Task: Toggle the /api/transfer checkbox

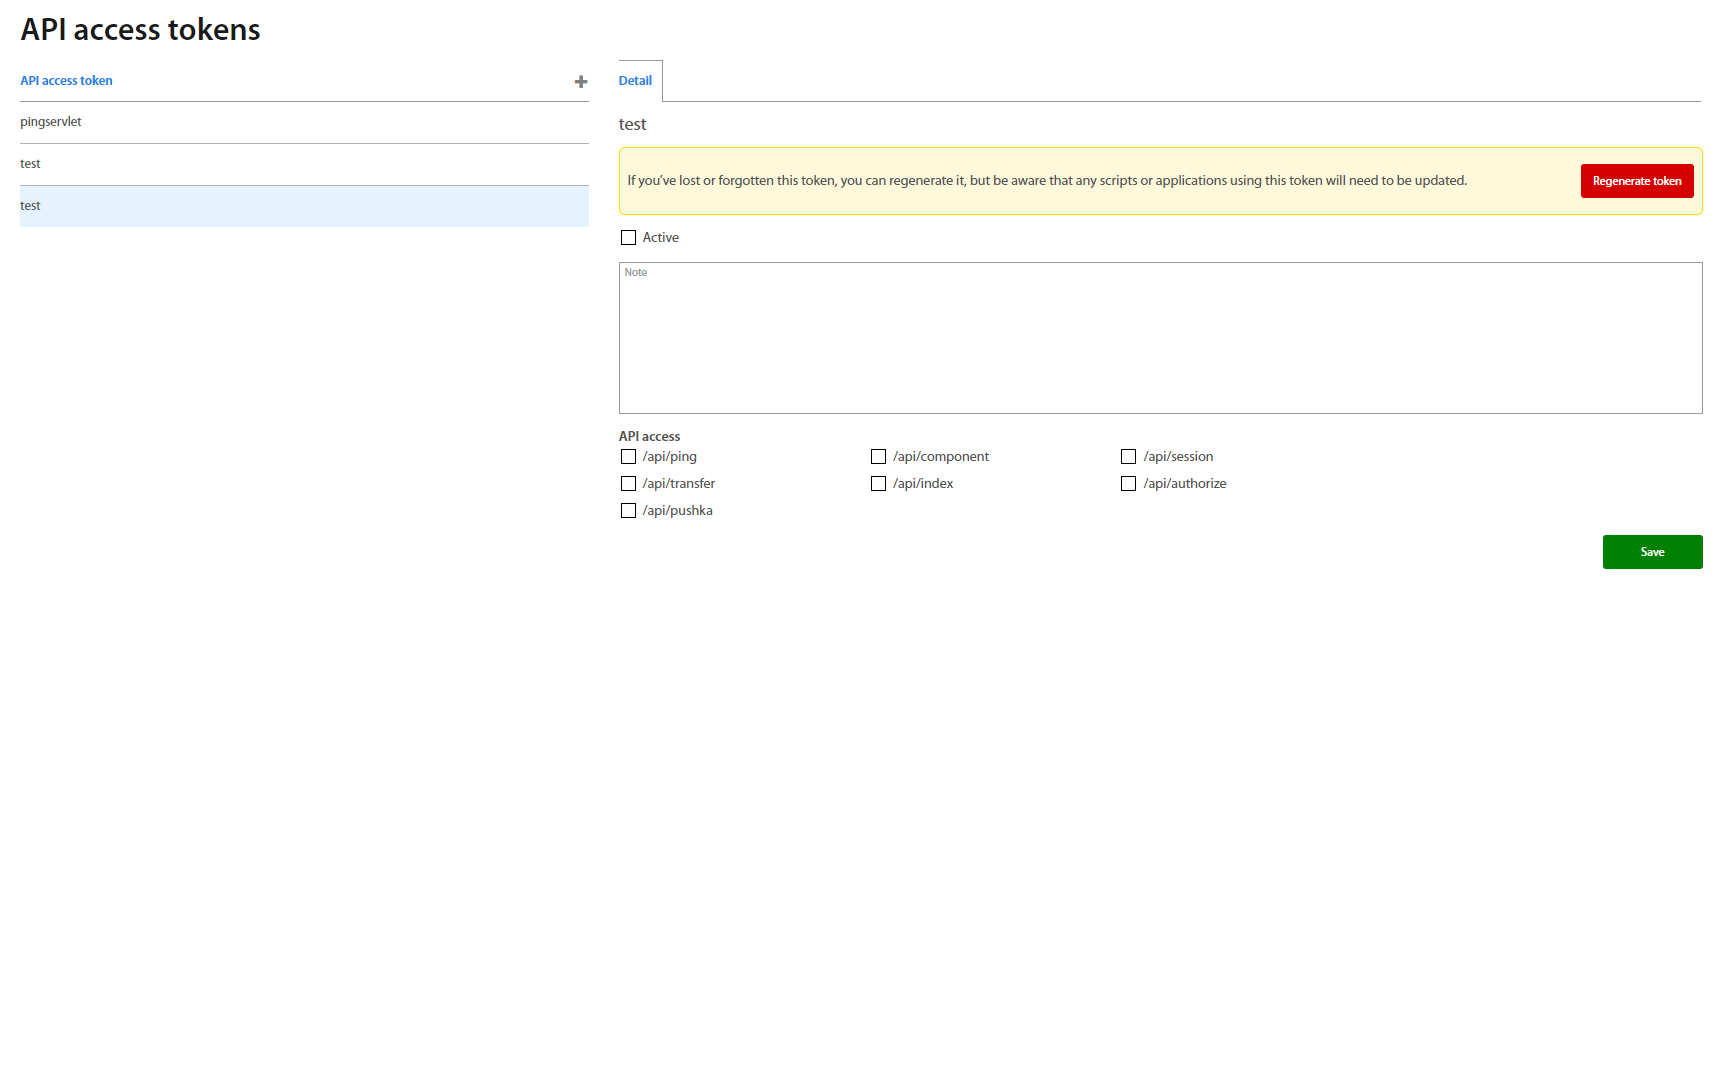Action: [x=628, y=484]
